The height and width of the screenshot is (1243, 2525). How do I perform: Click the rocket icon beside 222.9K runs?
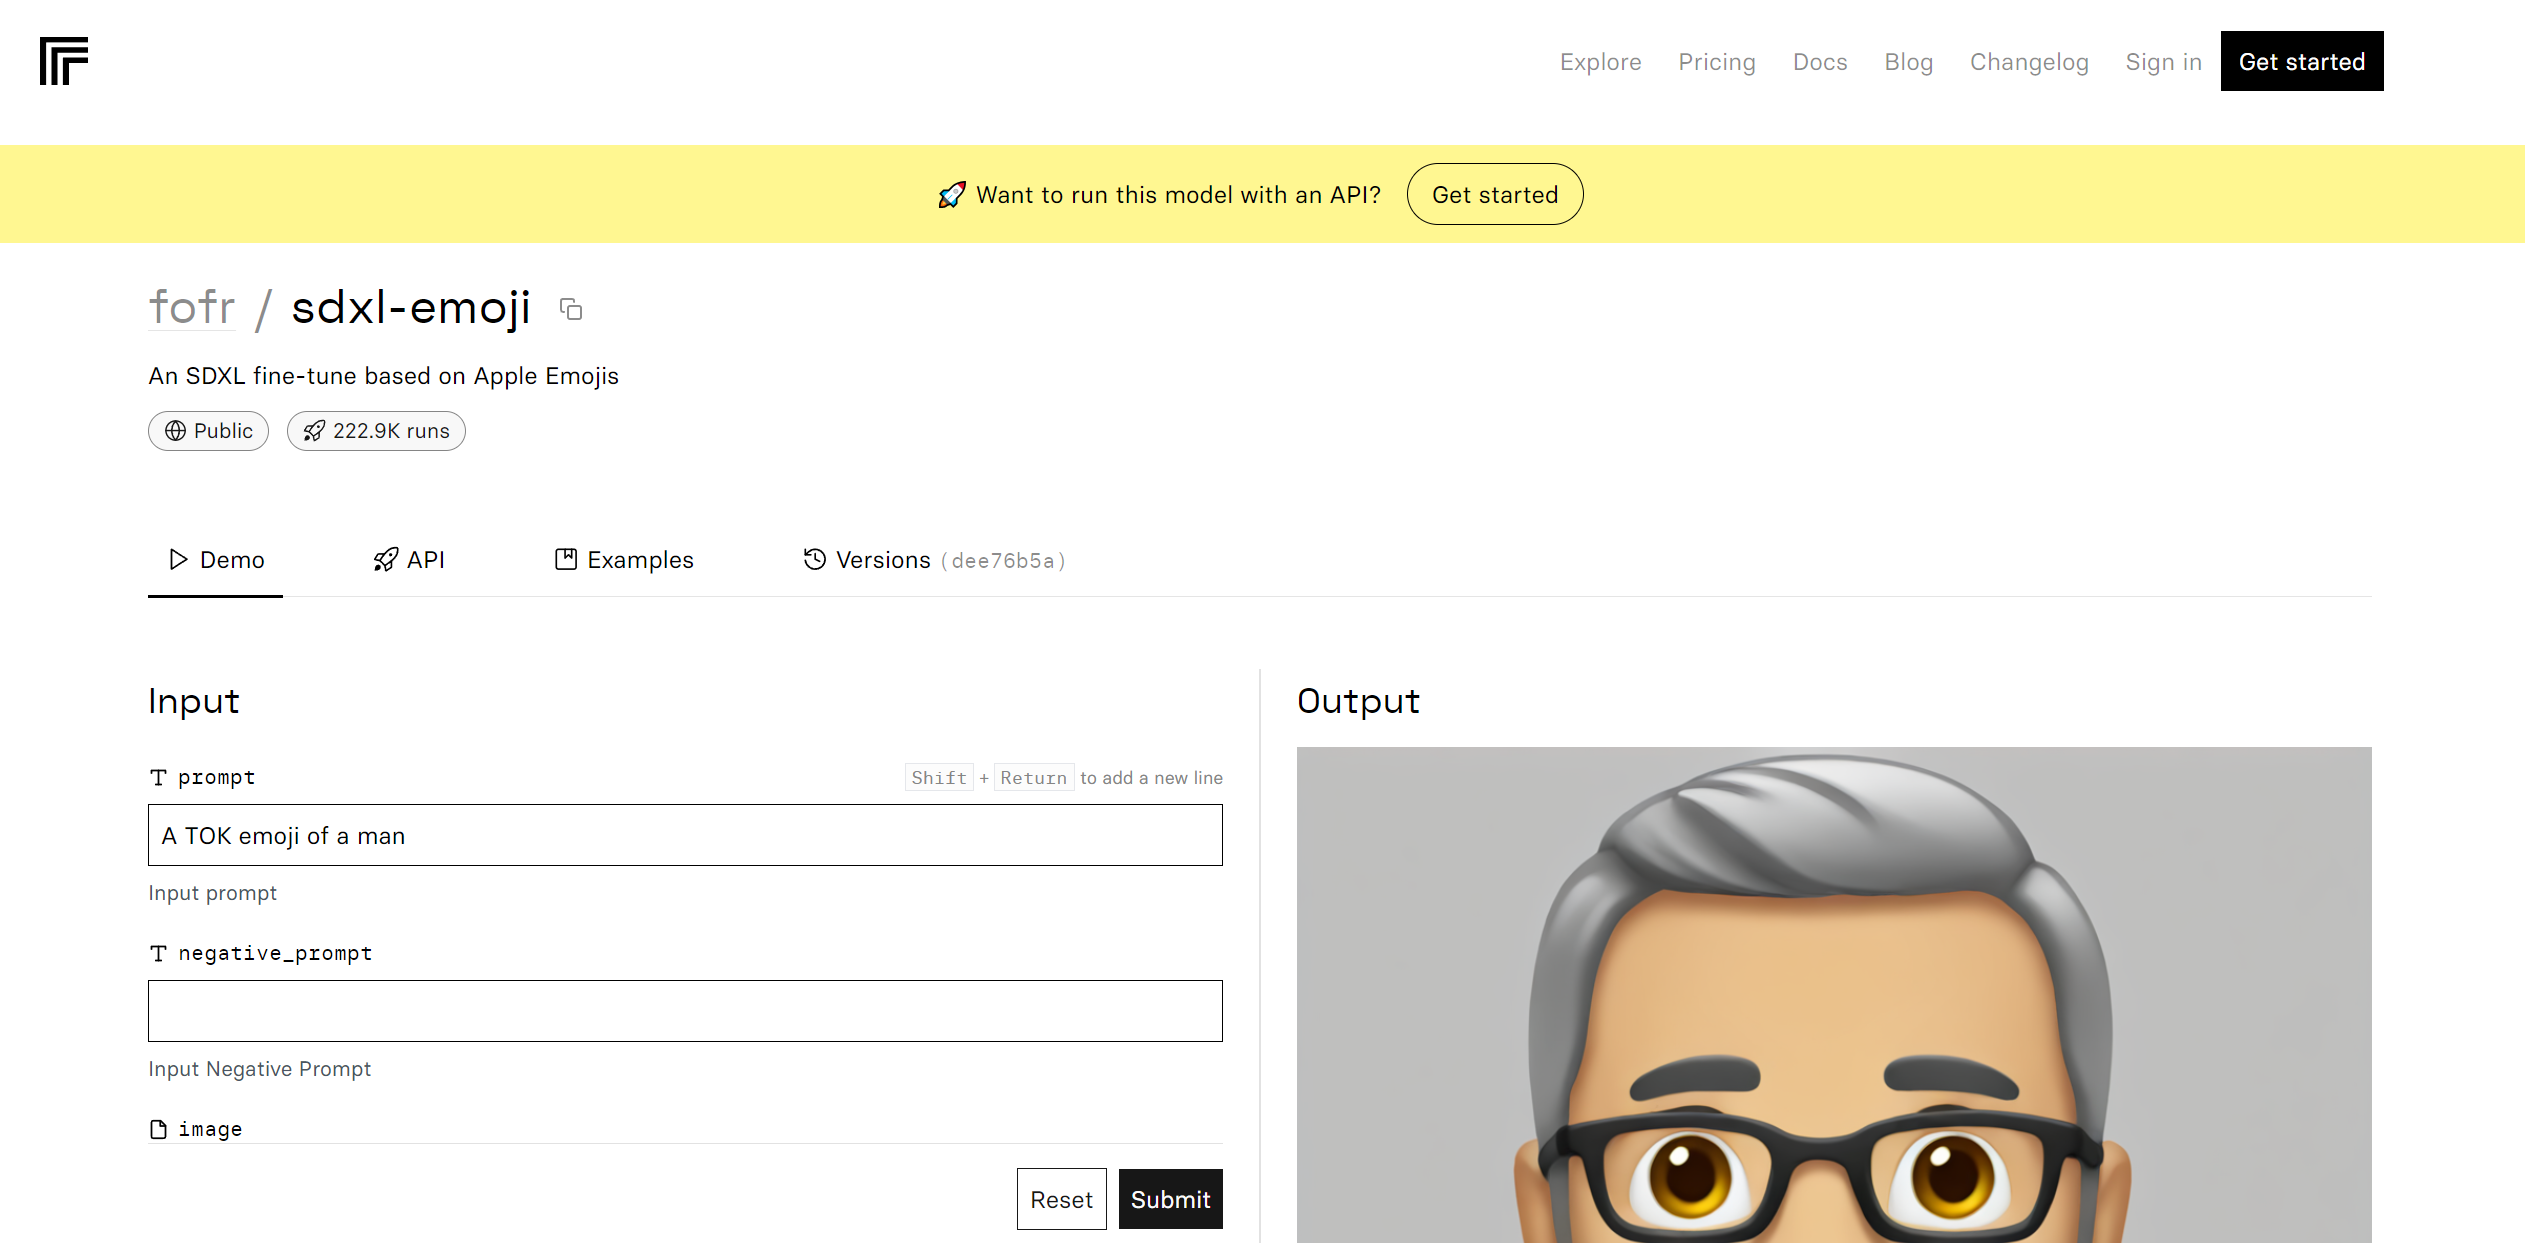[x=314, y=431]
